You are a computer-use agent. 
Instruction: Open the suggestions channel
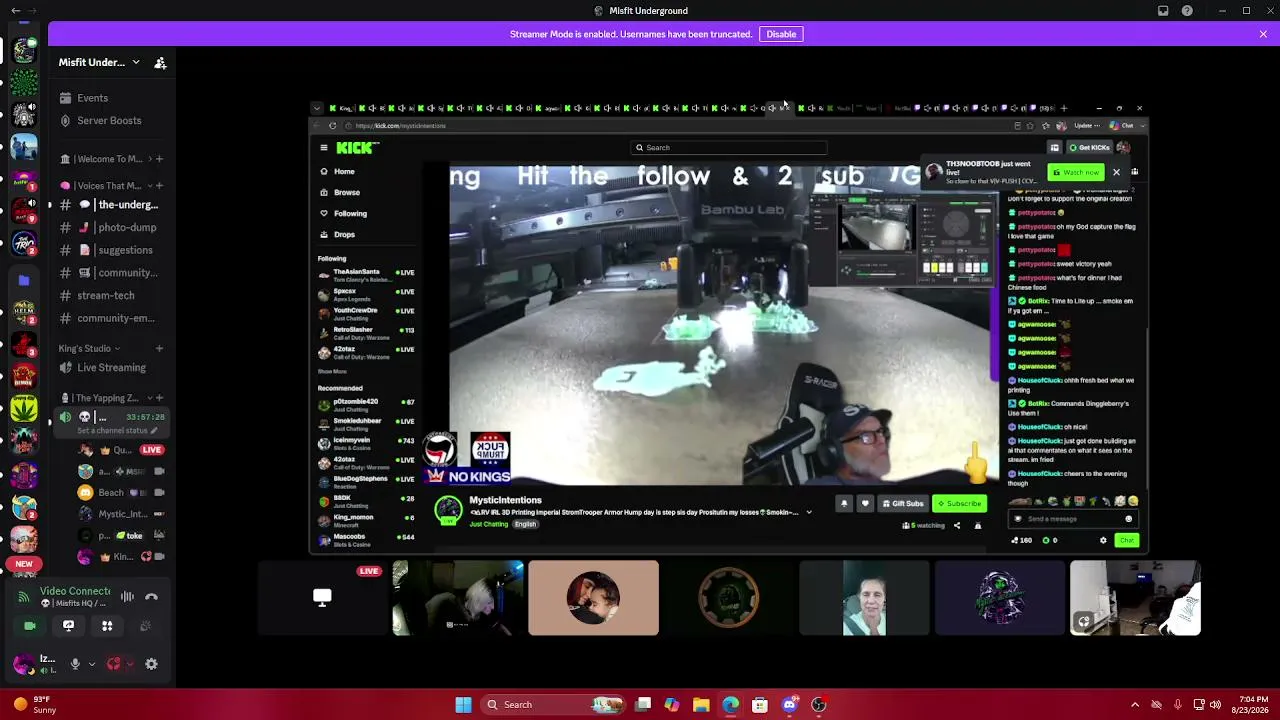(113, 250)
